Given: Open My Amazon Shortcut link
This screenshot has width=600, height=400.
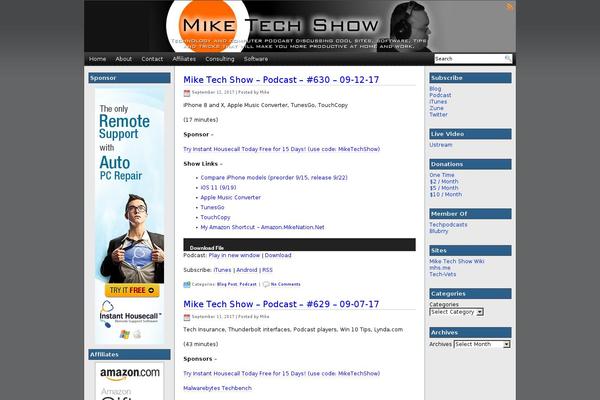Looking at the screenshot, I should 262,227.
